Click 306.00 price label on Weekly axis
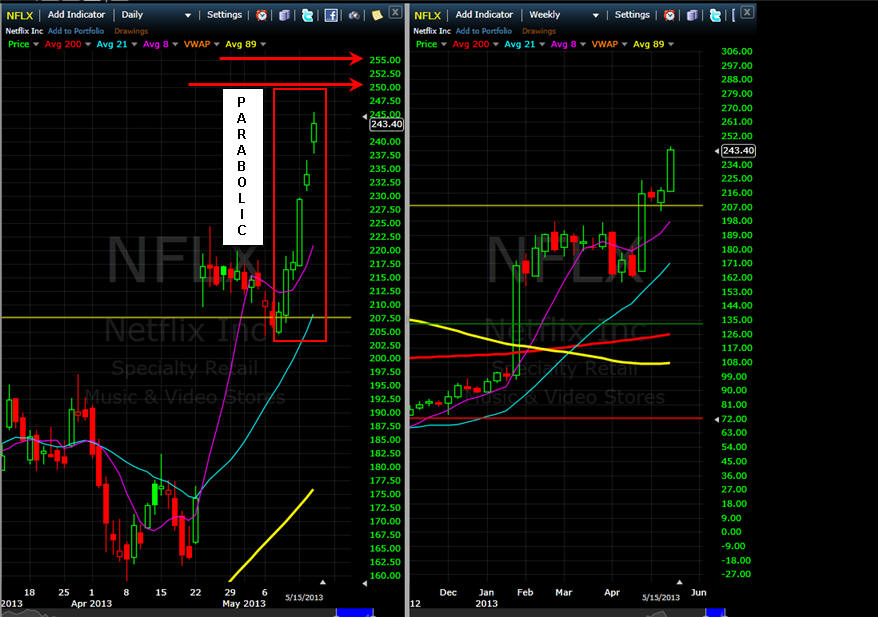This screenshot has width=878, height=617. pyautogui.click(x=736, y=52)
